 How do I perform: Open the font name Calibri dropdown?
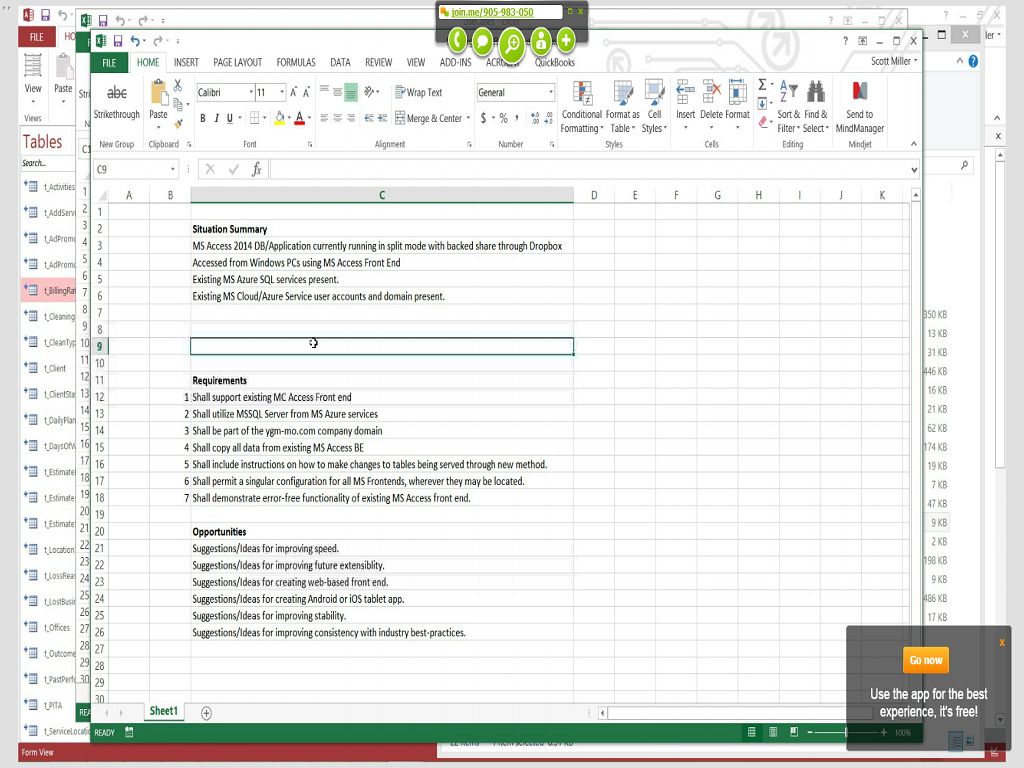(250, 92)
